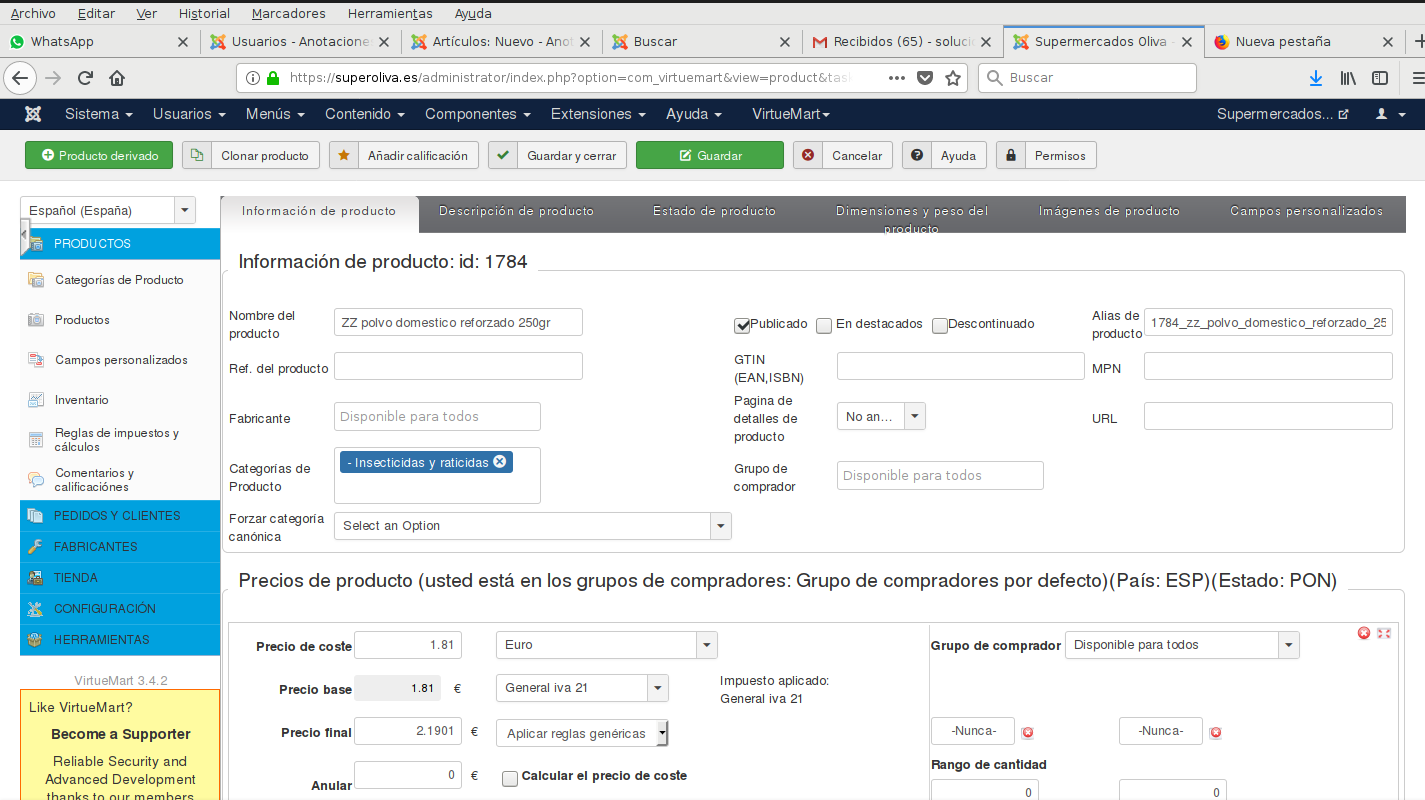This screenshot has height=800, width=1425.
Task: Enable the En destacados checkbox
Action: click(824, 325)
